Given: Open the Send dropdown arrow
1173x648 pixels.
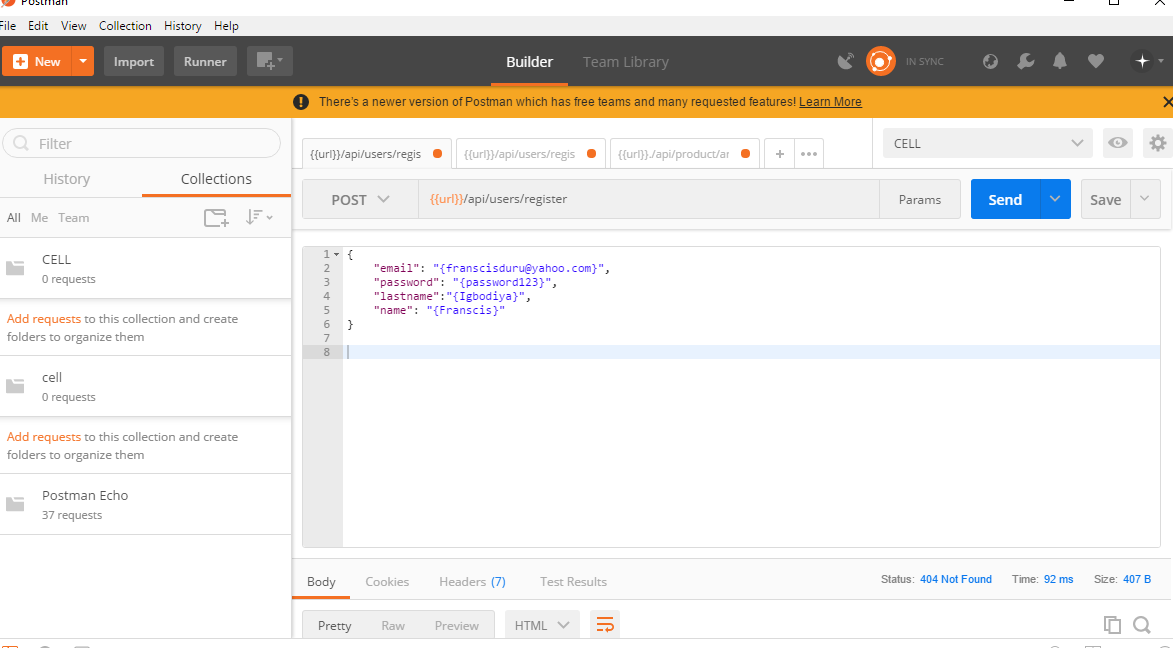Looking at the screenshot, I should click(x=1055, y=199).
